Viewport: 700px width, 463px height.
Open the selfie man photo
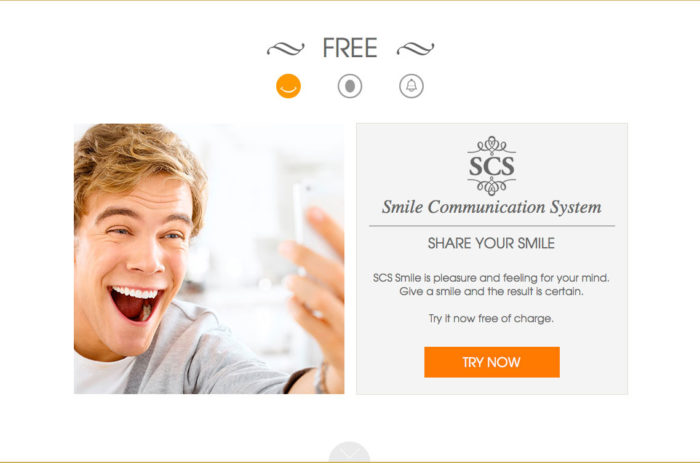(209, 259)
